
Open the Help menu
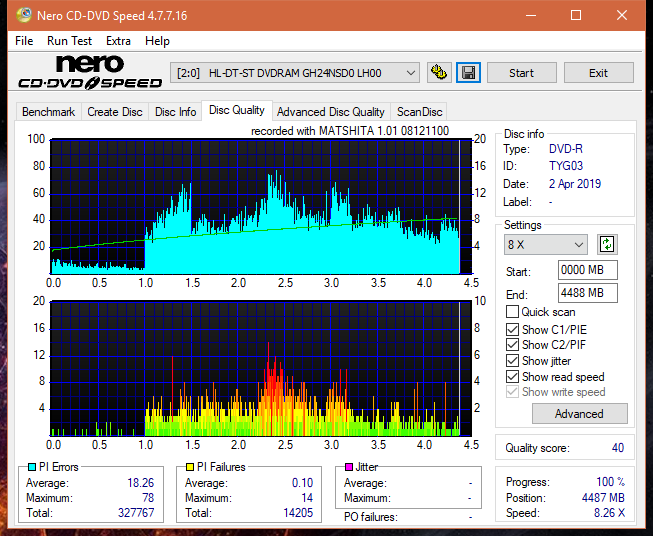pyautogui.click(x=157, y=41)
